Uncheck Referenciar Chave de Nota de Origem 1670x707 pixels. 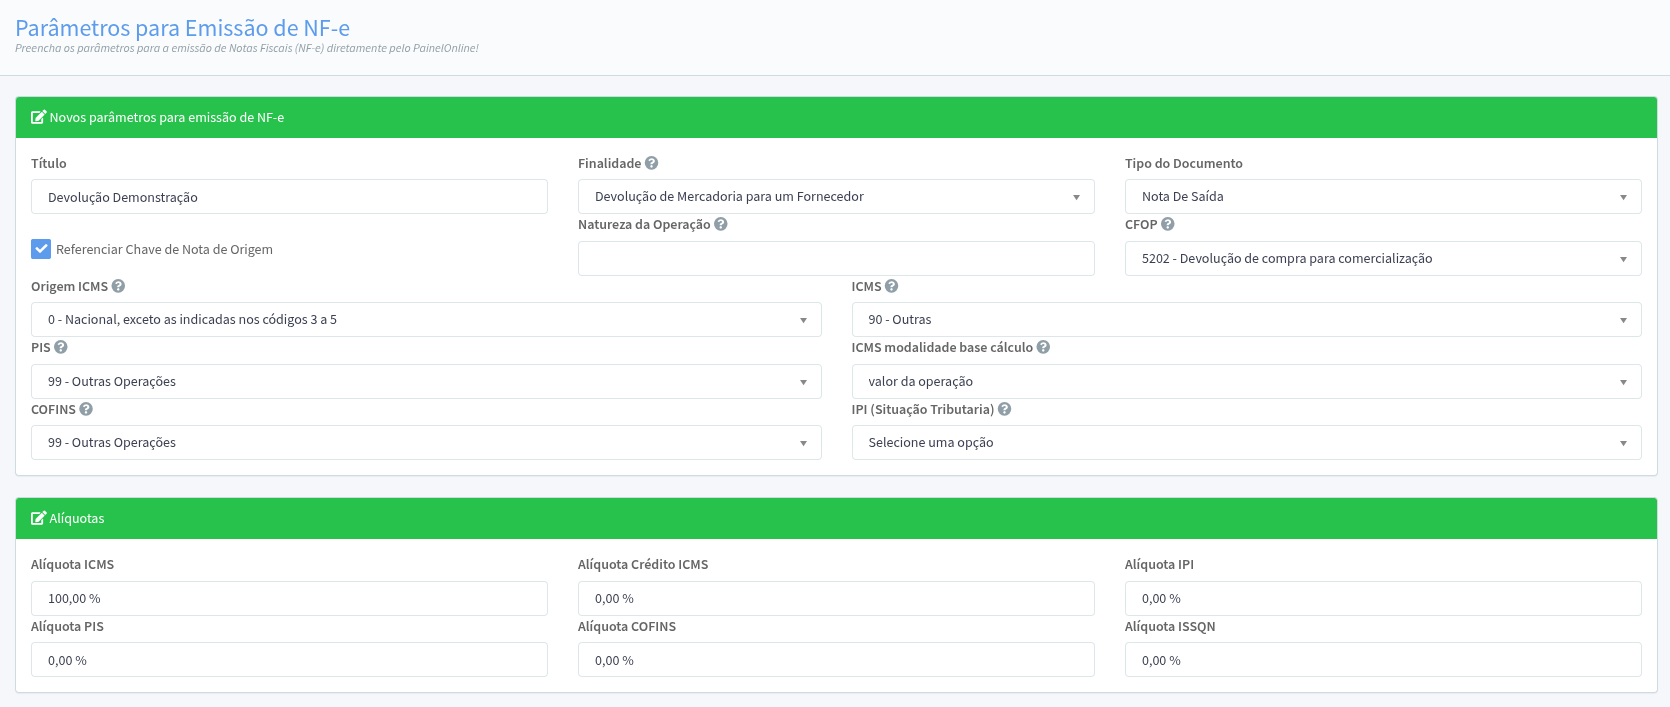pos(41,249)
